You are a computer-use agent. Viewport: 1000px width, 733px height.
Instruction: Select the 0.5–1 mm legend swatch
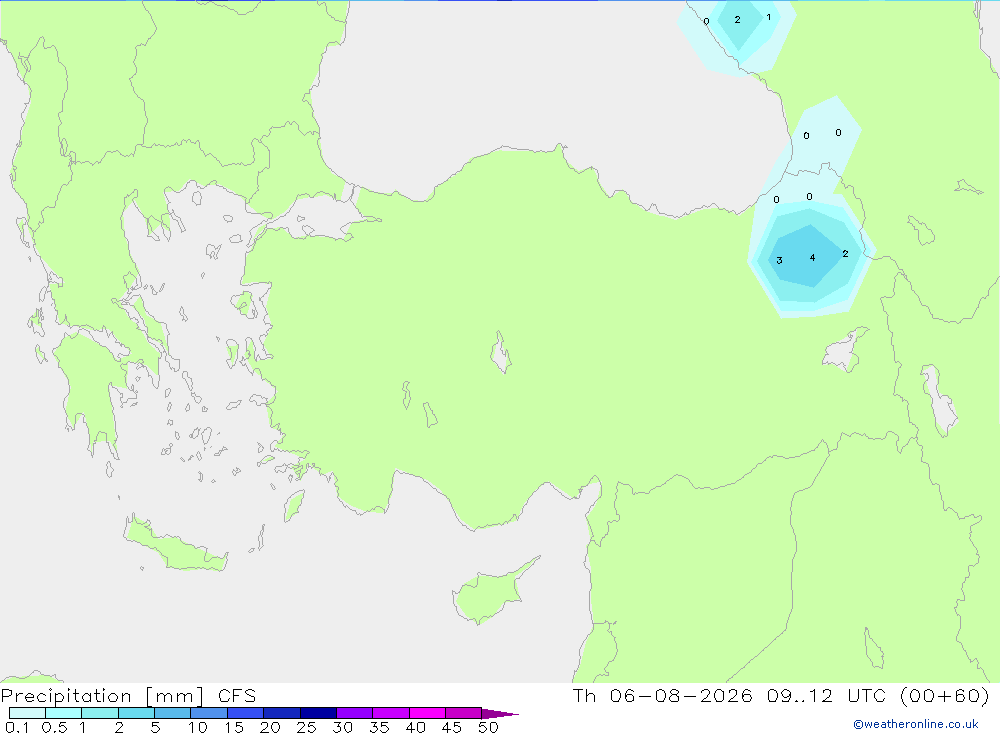(63, 713)
